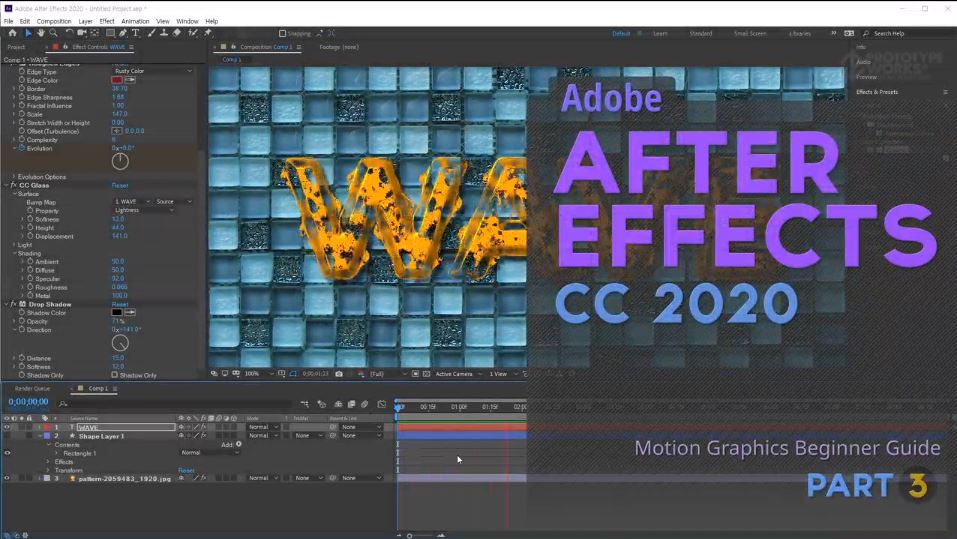Image resolution: width=957 pixels, height=539 pixels.
Task: Open the Composition menu
Action: [x=54, y=21]
